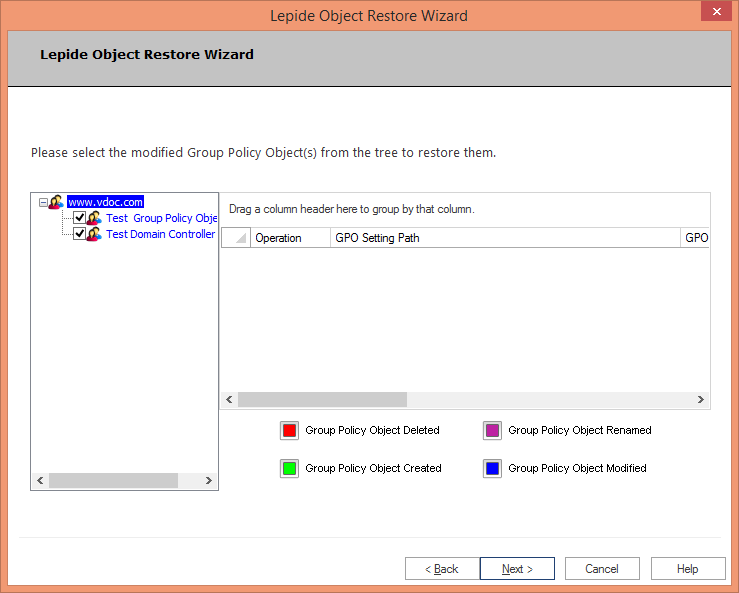Collapse the www.vdoc.com tree node
Viewport: 739px width, 593px height.
click(x=43, y=203)
